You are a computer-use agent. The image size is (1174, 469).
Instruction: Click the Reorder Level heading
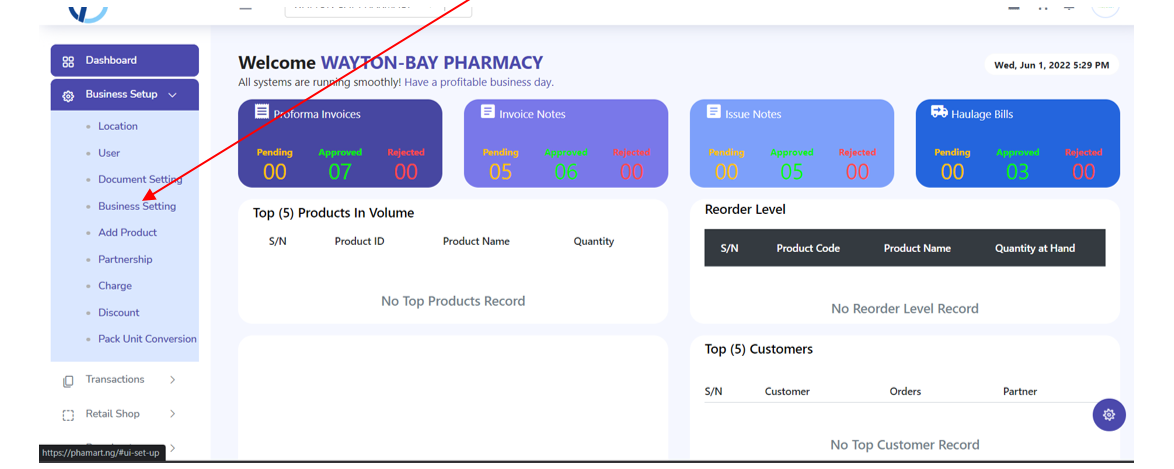[x=745, y=210]
